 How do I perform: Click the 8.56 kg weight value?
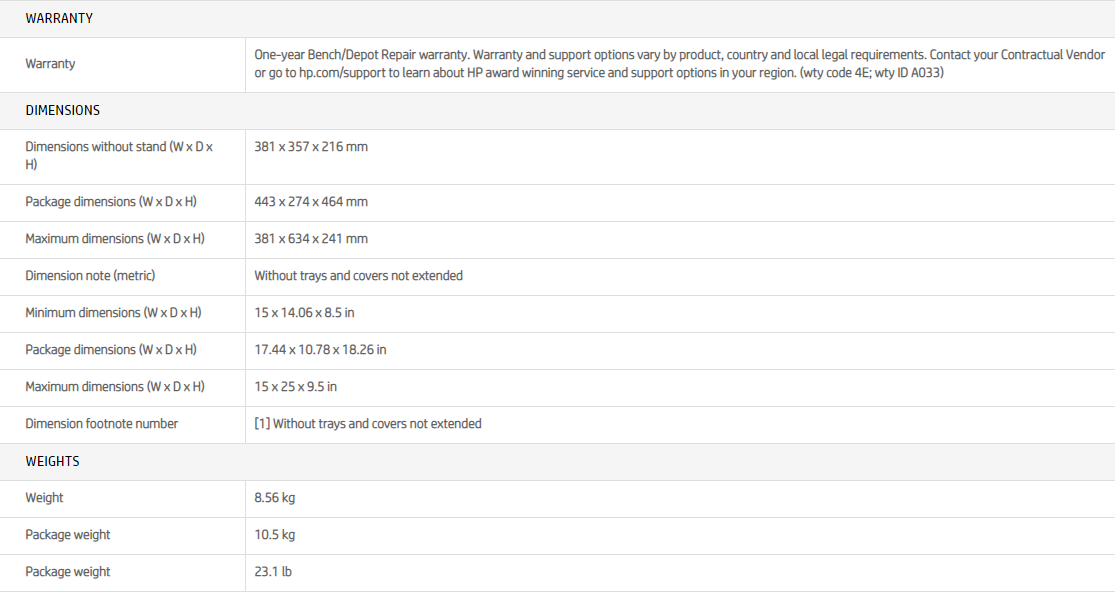pyautogui.click(x=275, y=498)
